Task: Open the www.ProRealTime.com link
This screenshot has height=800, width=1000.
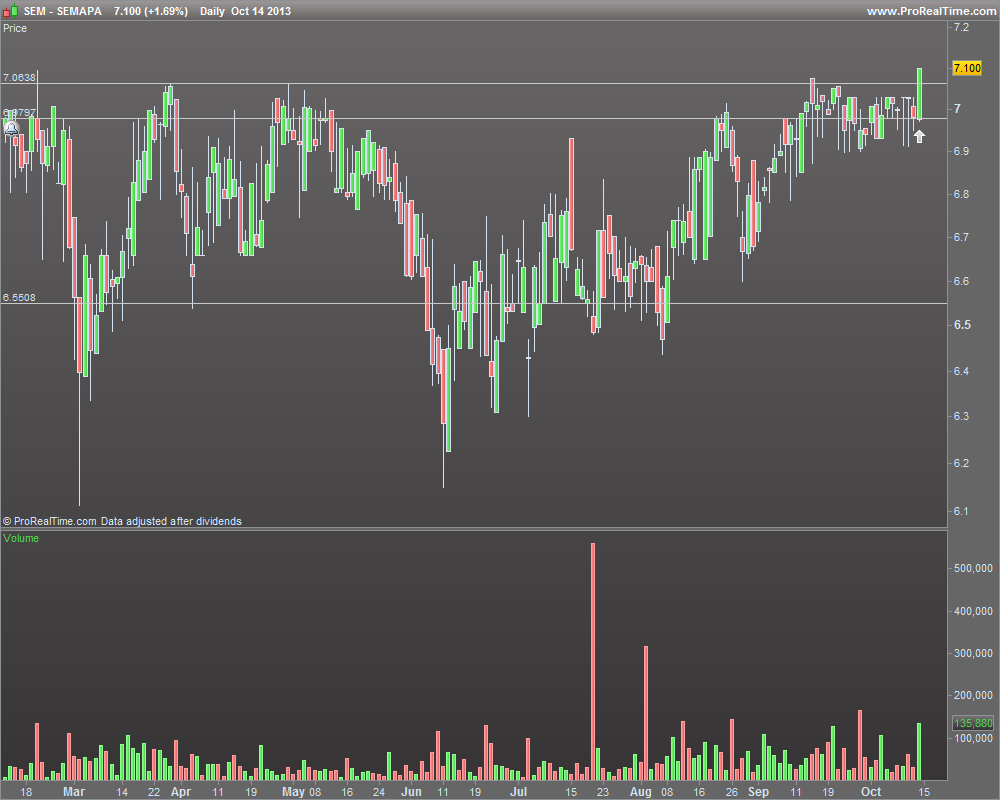Action: coord(932,11)
